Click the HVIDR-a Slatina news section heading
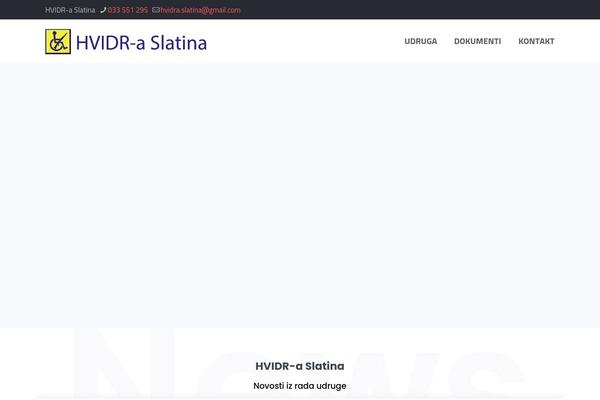This screenshot has height=400, width=600. point(300,366)
